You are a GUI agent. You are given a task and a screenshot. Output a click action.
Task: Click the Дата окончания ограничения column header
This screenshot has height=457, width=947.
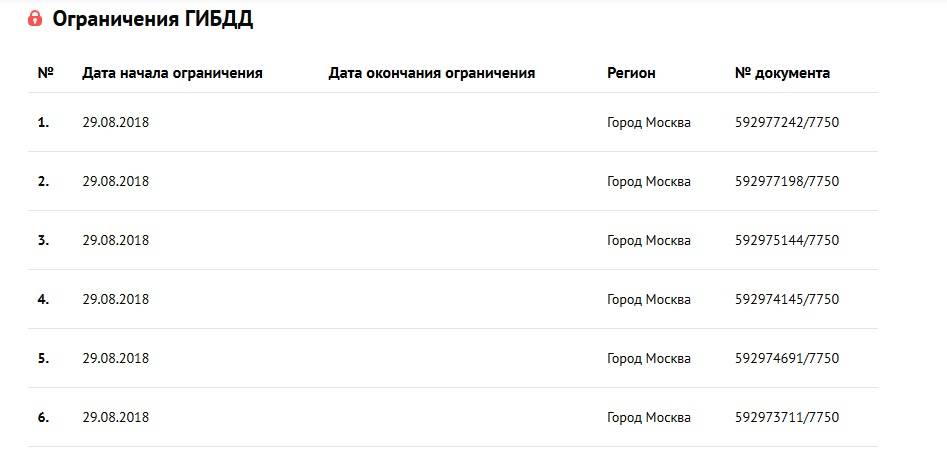tap(432, 73)
